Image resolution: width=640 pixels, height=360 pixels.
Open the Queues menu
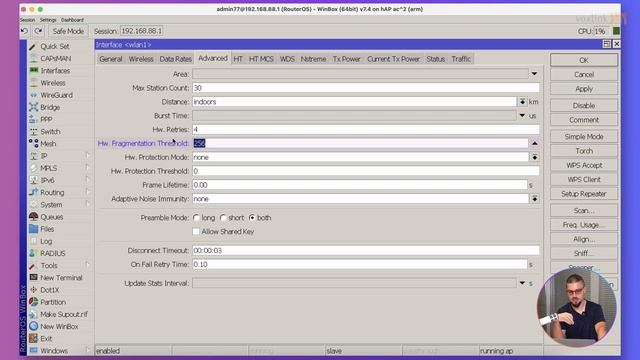coord(51,217)
